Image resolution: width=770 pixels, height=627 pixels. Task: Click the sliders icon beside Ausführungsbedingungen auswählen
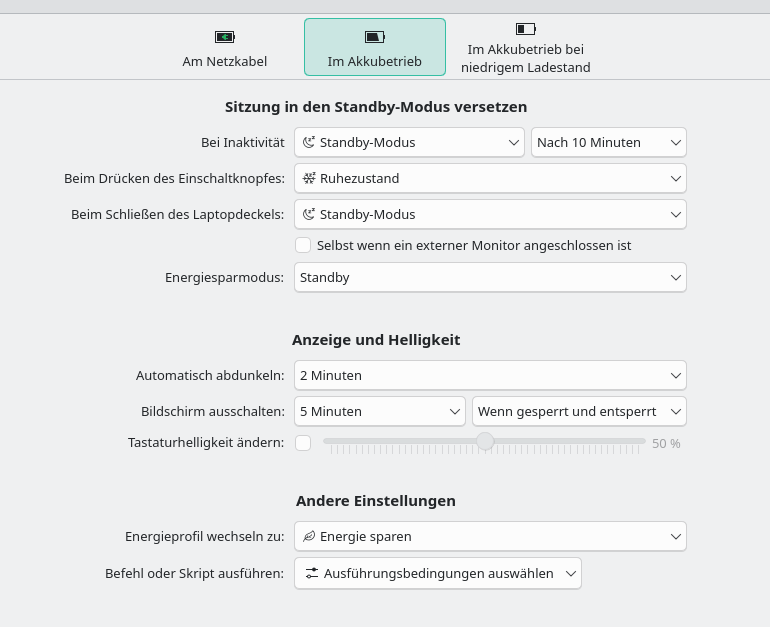click(312, 573)
